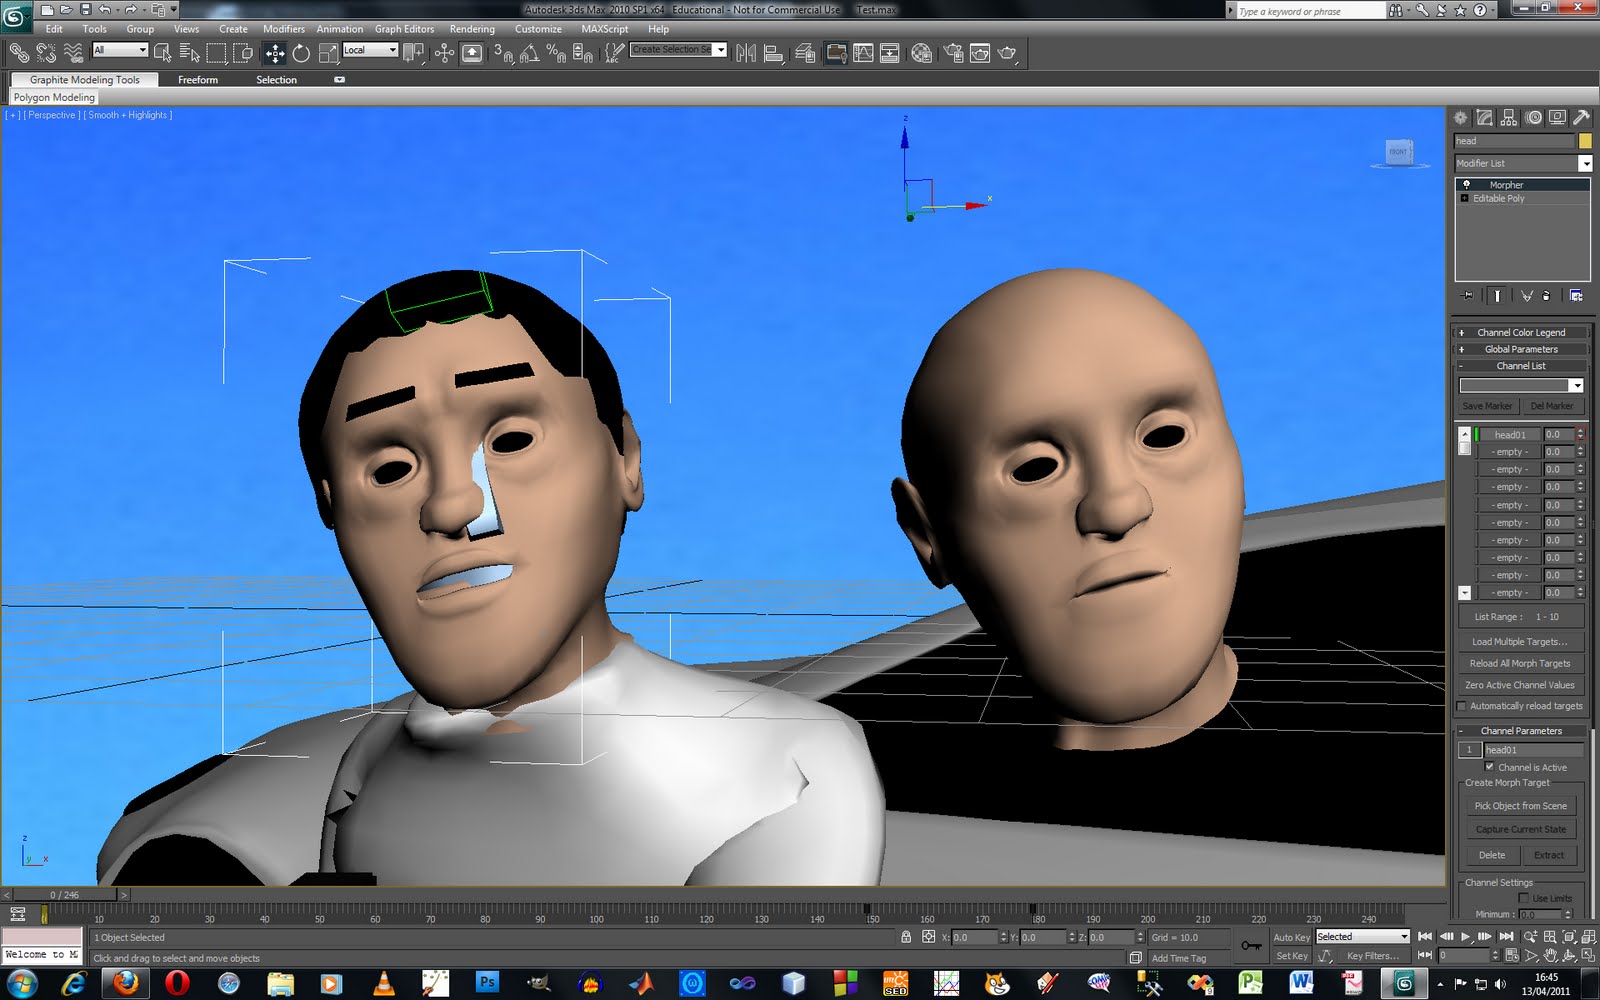
Task: Open the Create panel icon in command panel
Action: 1459,117
